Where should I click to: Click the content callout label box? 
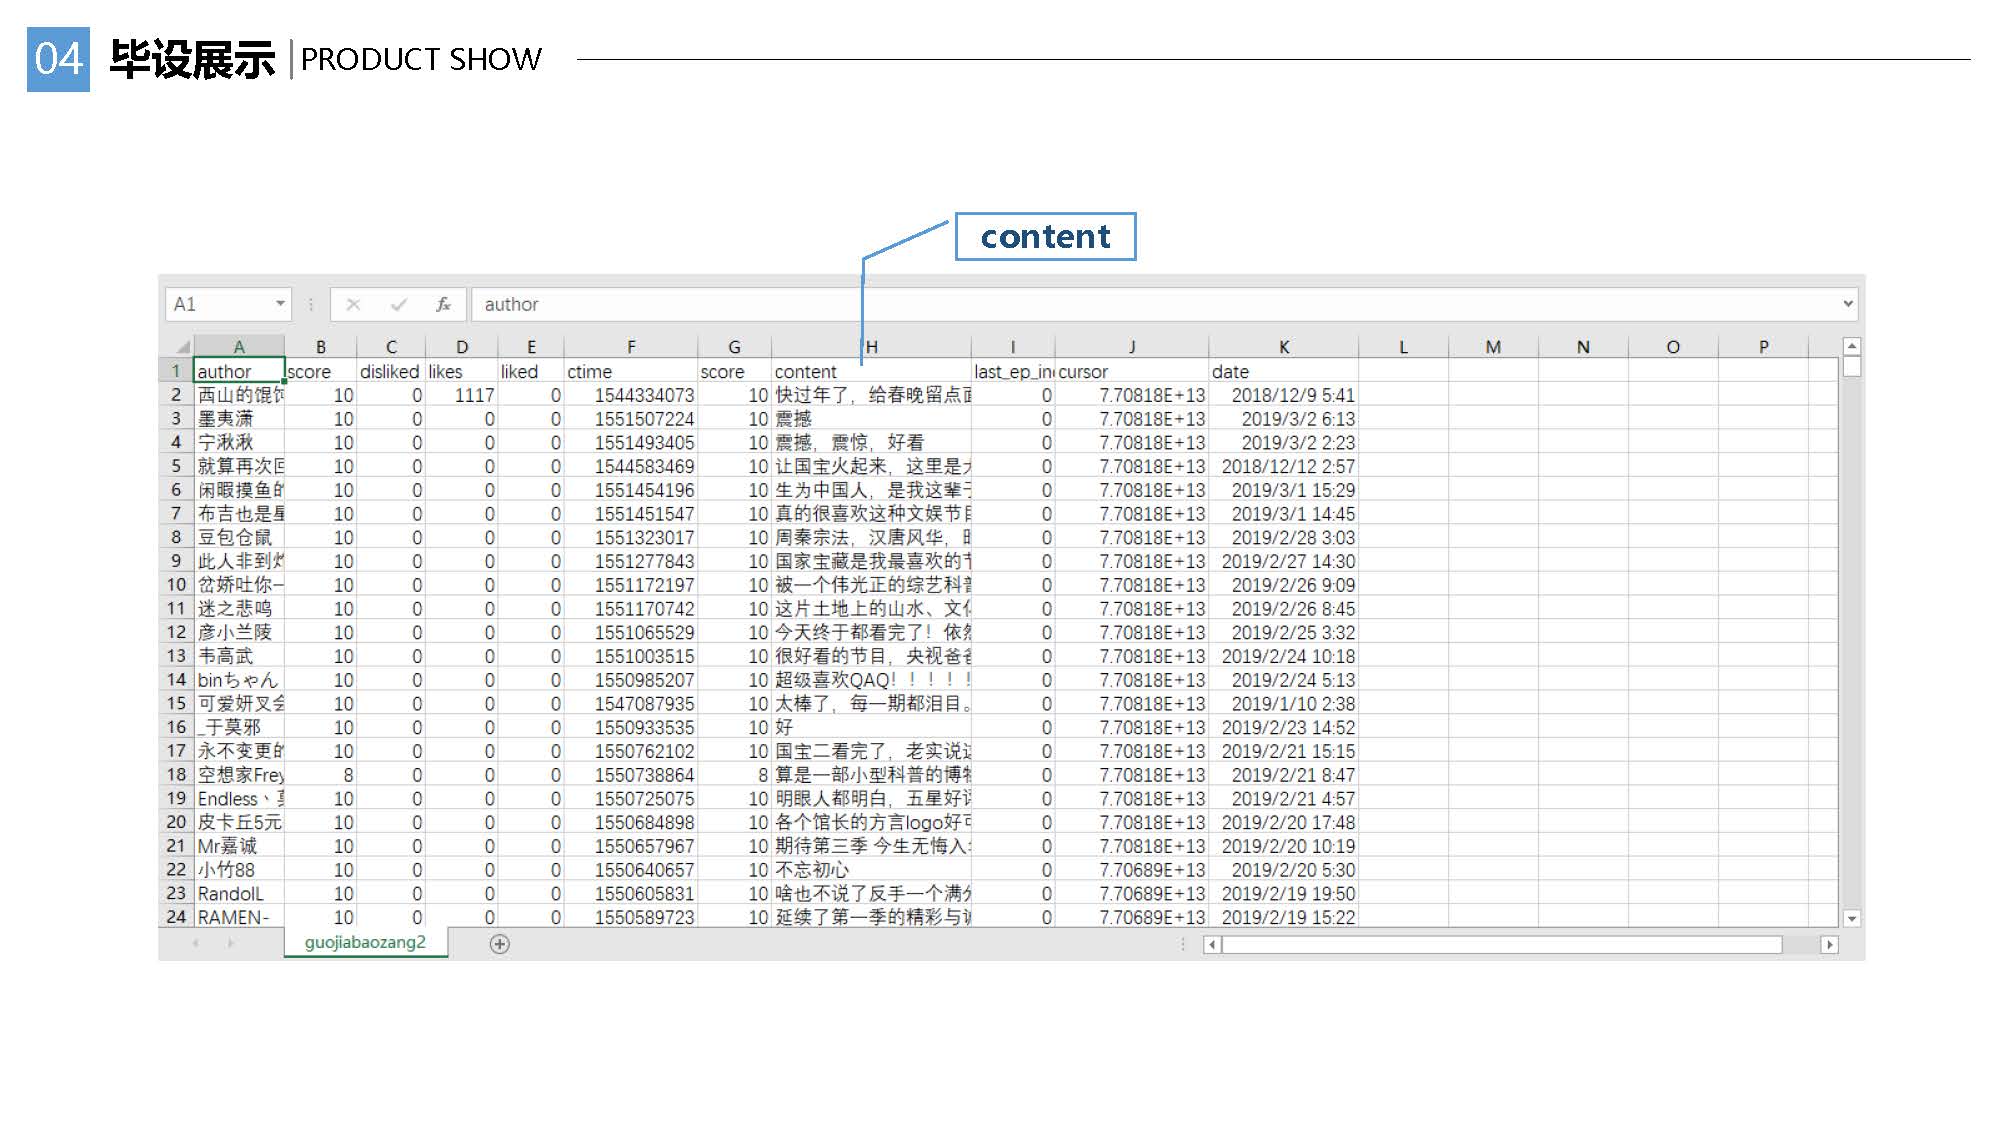(1045, 237)
